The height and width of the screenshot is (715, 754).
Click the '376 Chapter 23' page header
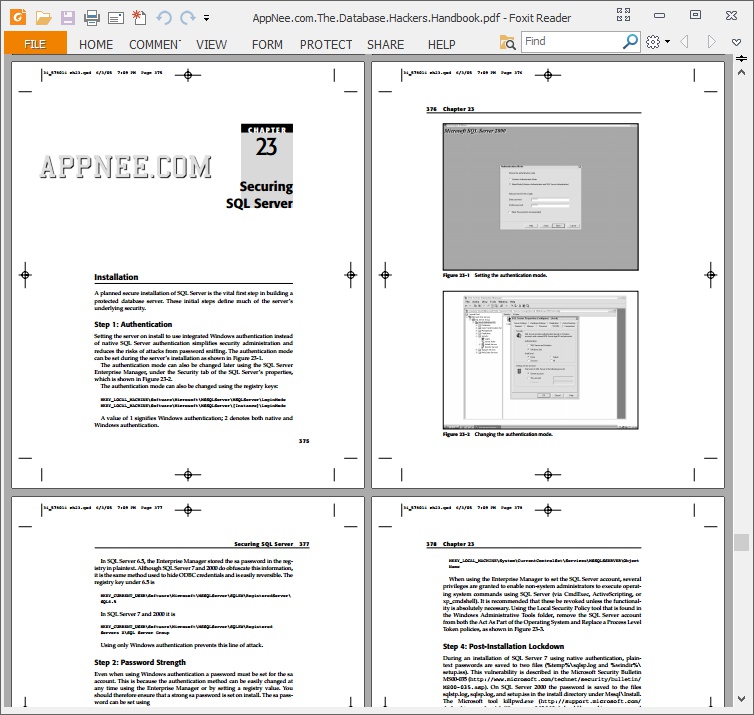(x=450, y=109)
